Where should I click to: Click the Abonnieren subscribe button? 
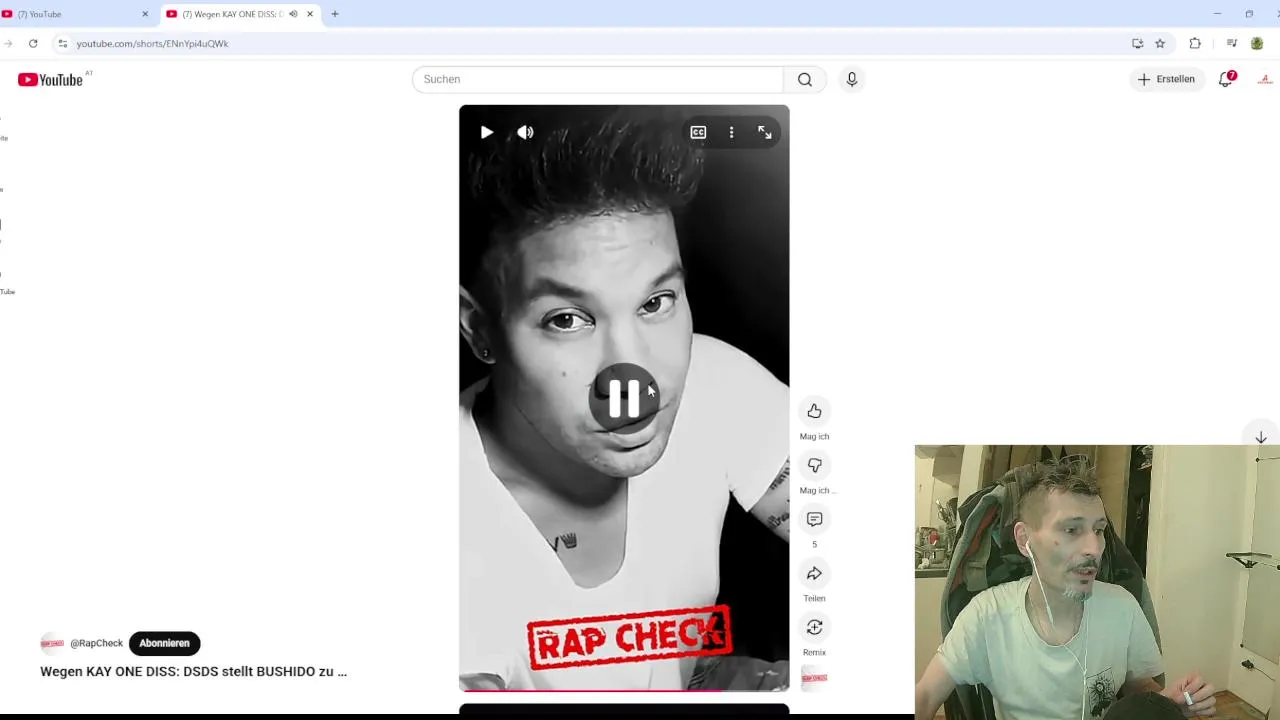coord(164,643)
